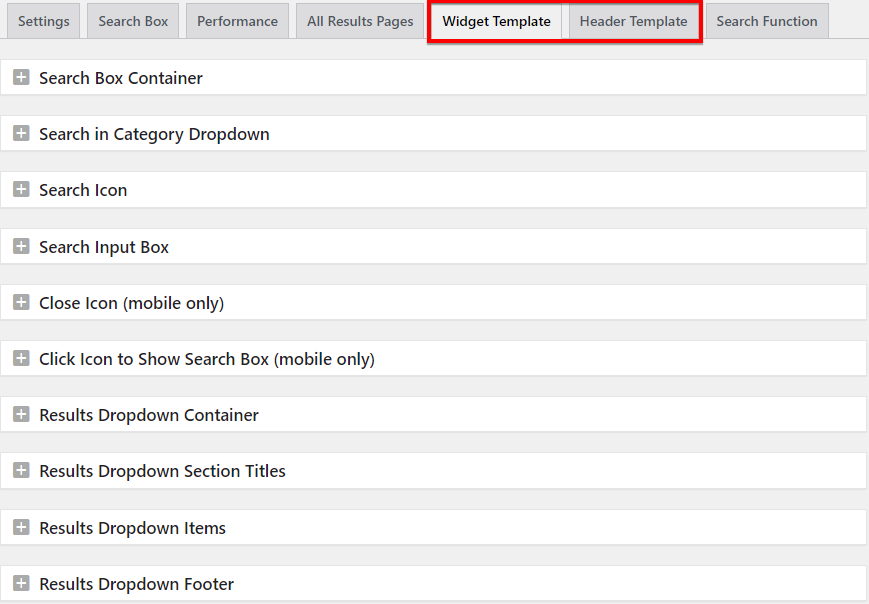869x604 pixels.
Task: Go to the Performance tab
Action: click(x=237, y=21)
